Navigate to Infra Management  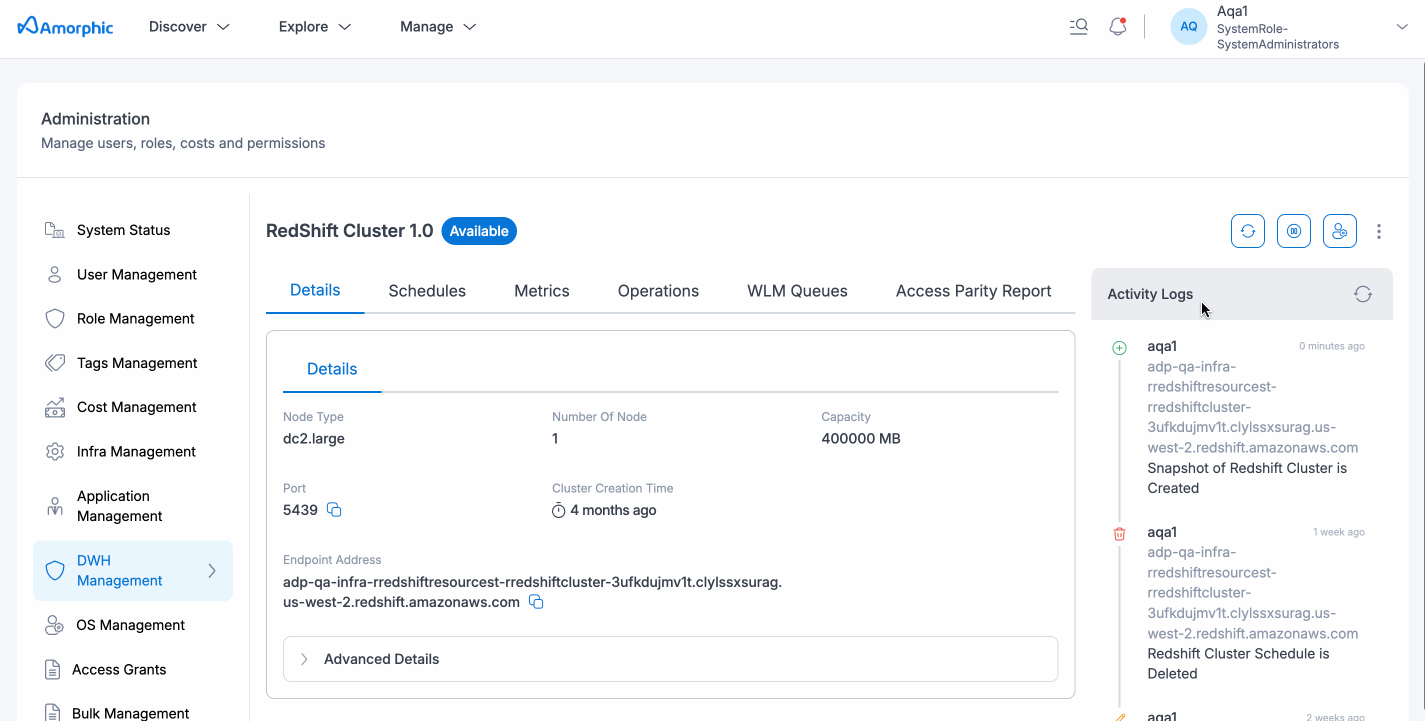pos(136,451)
